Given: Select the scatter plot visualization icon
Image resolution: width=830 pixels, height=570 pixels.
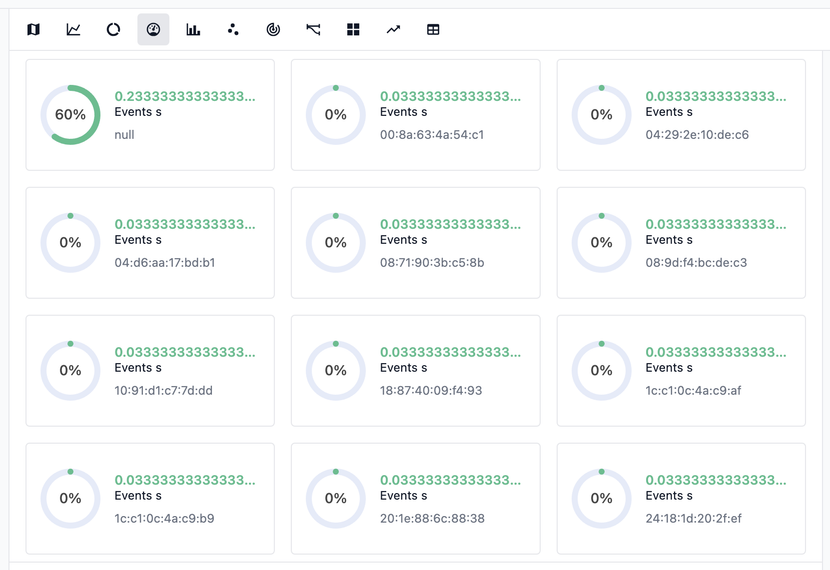Looking at the screenshot, I should (233, 30).
